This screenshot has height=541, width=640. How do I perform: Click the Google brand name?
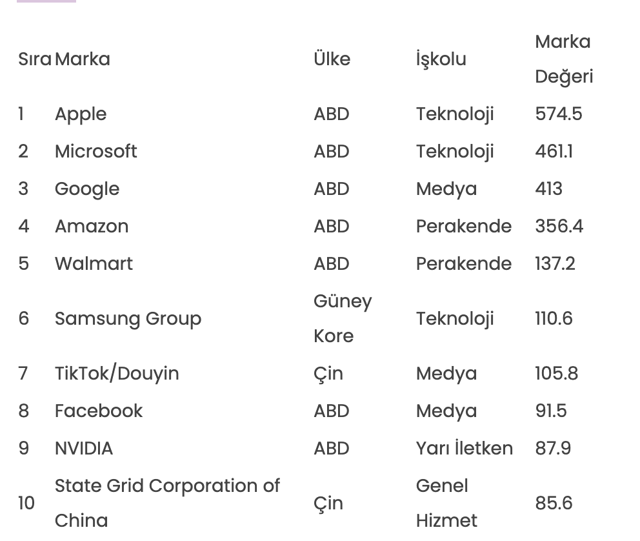point(87,189)
